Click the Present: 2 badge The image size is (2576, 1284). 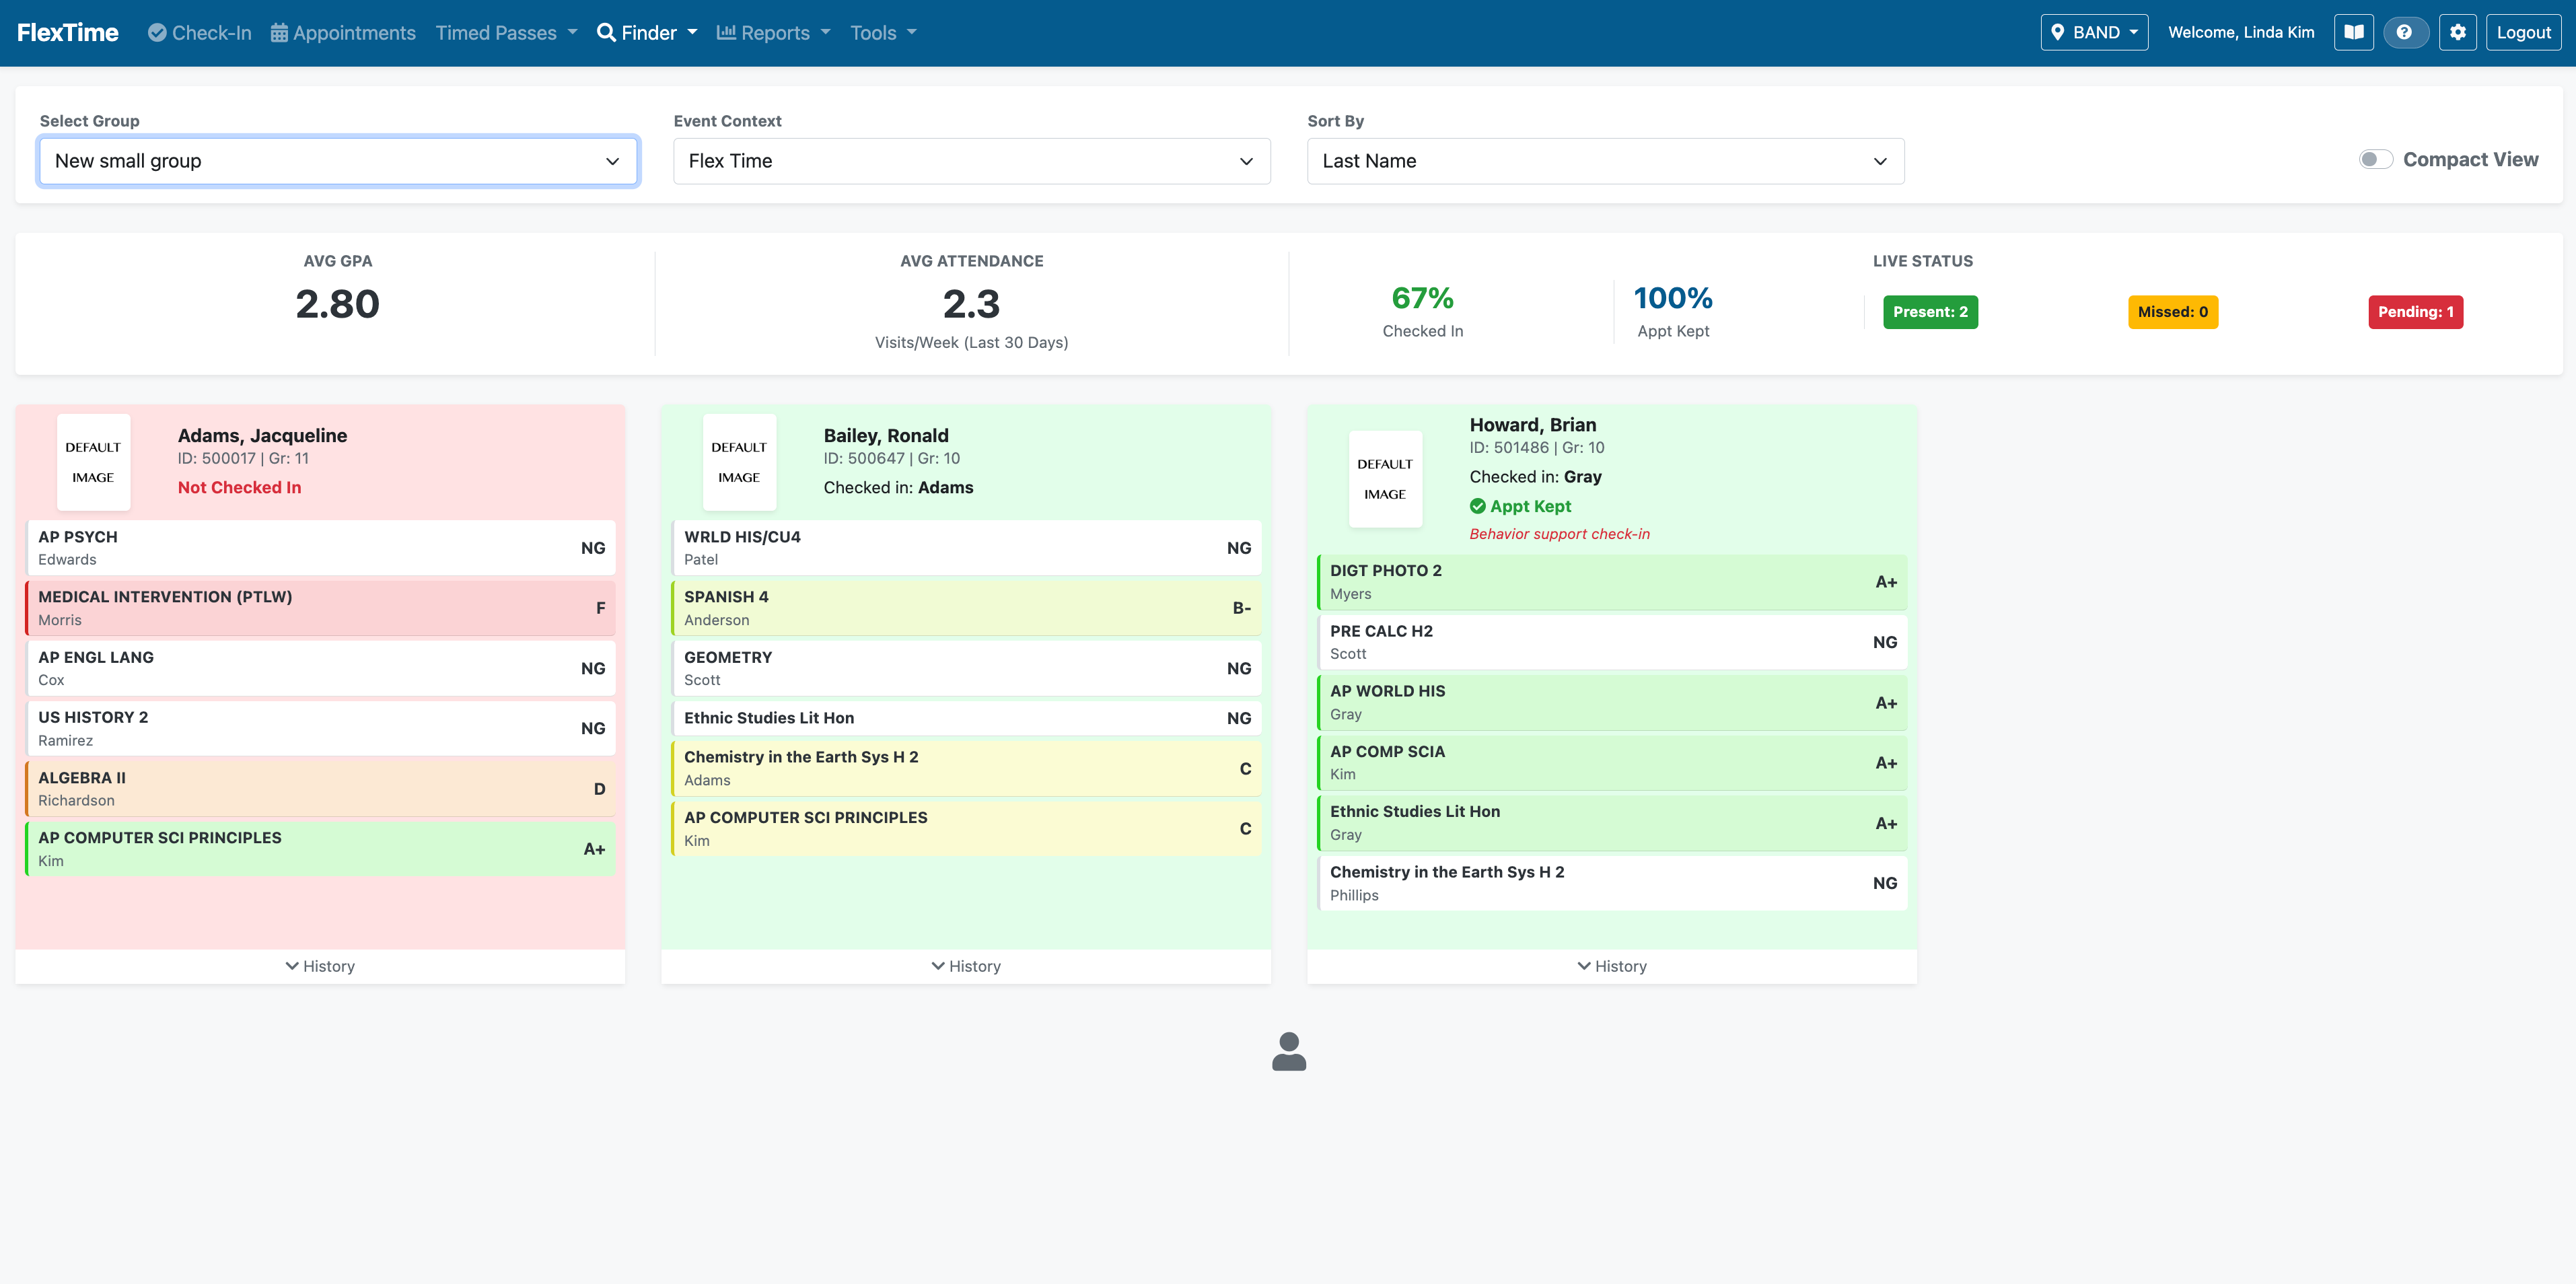1930,312
